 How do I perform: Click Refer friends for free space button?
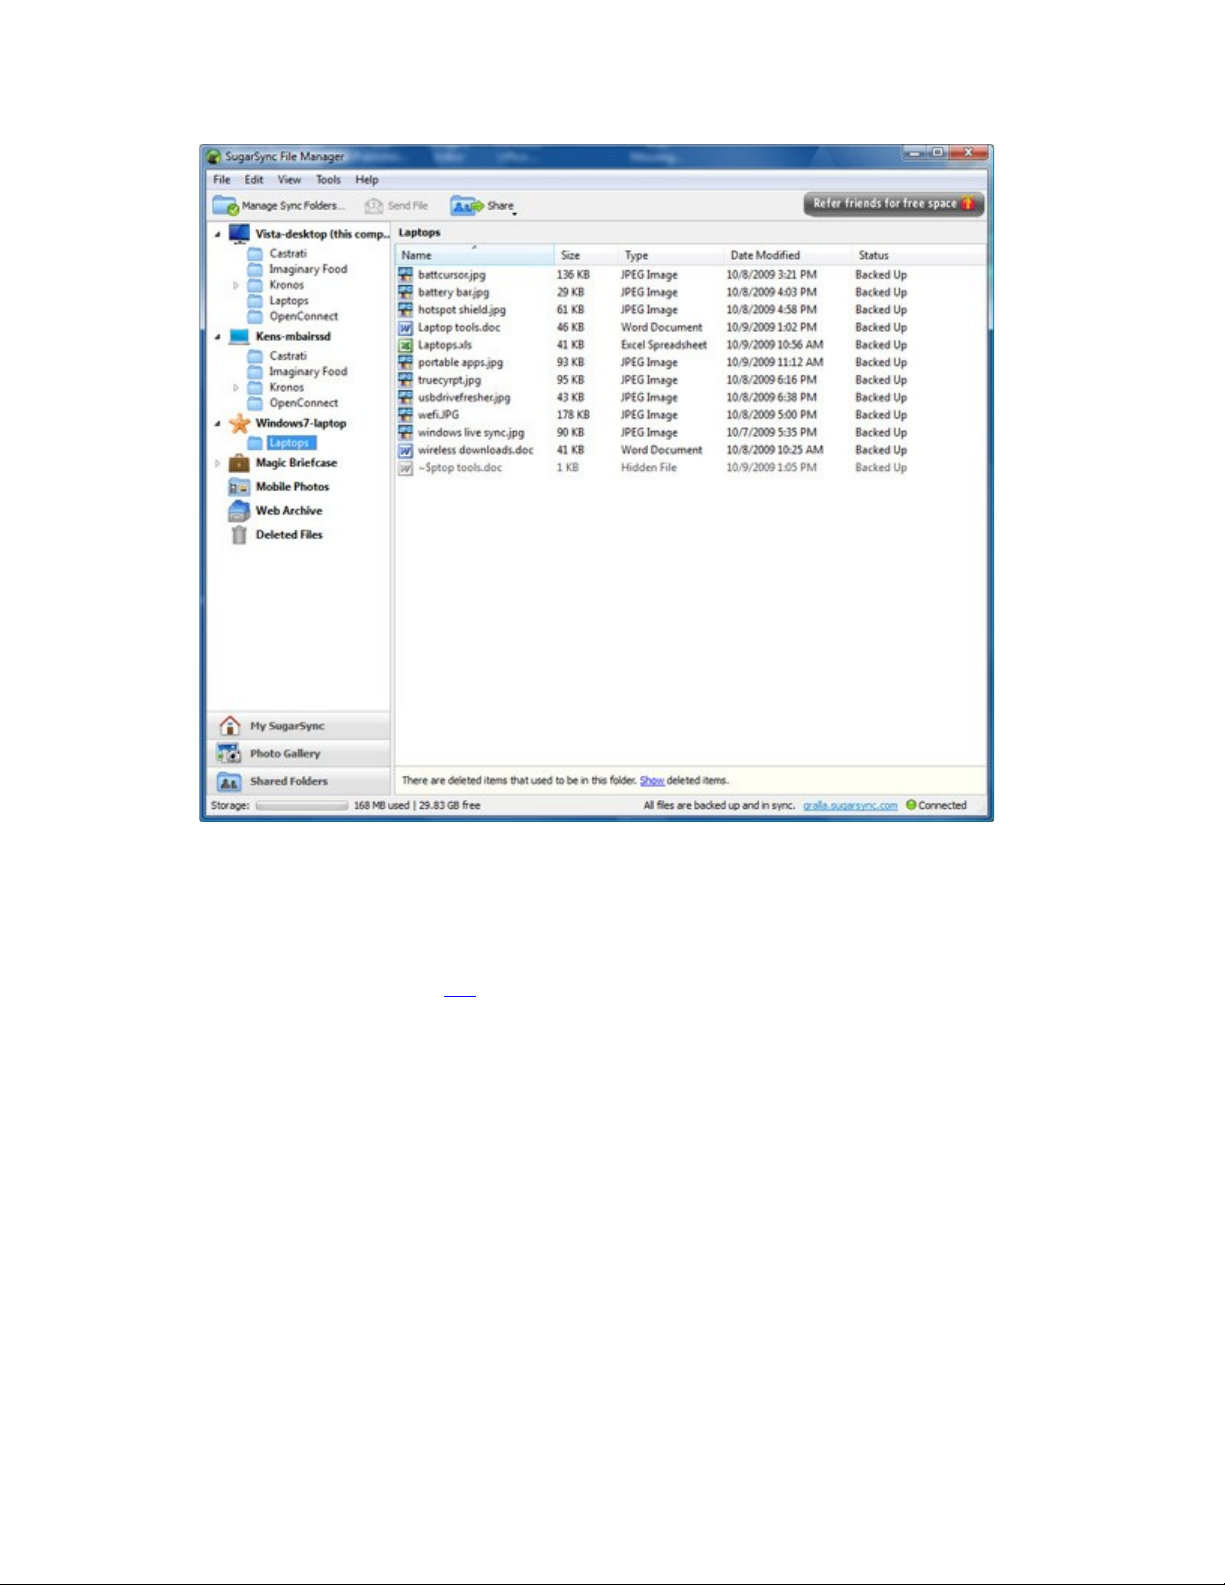893,204
